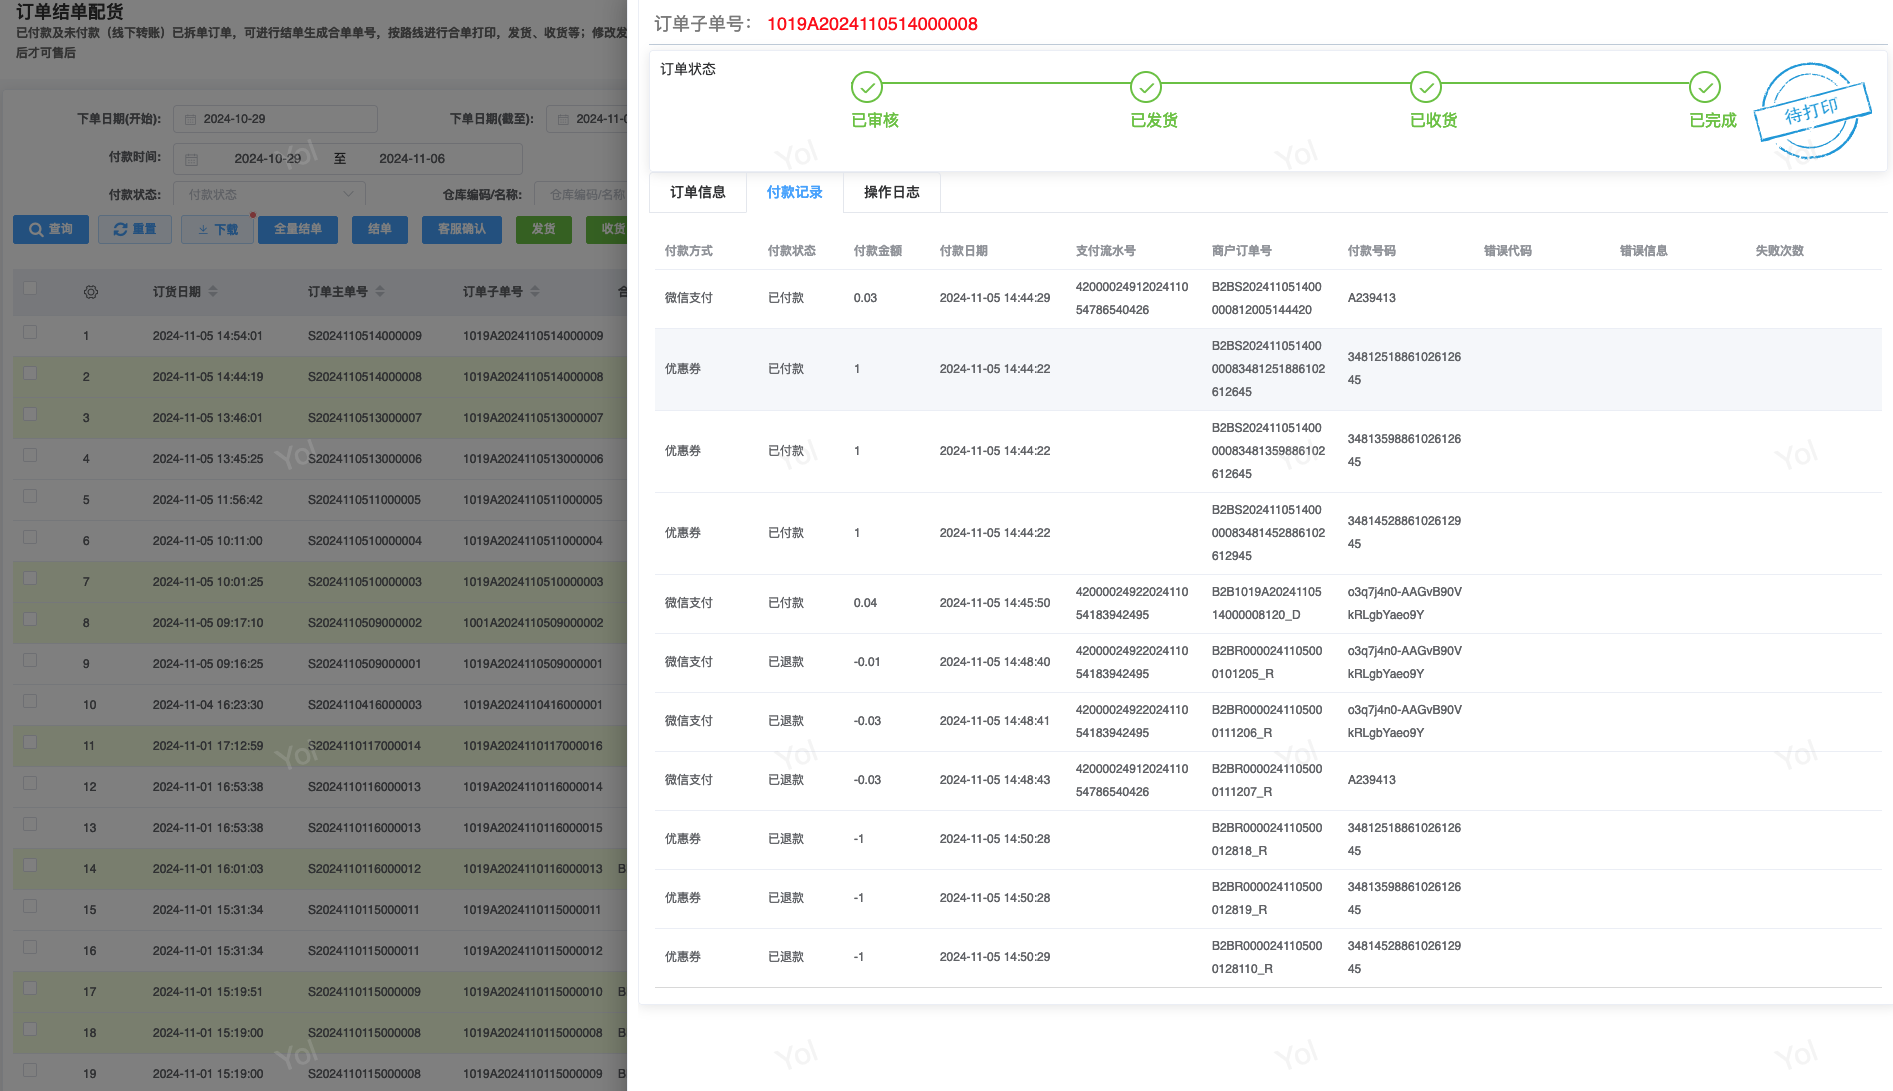Click the 已发货 step check icon
The height and width of the screenshot is (1091, 1893).
click(1145, 88)
